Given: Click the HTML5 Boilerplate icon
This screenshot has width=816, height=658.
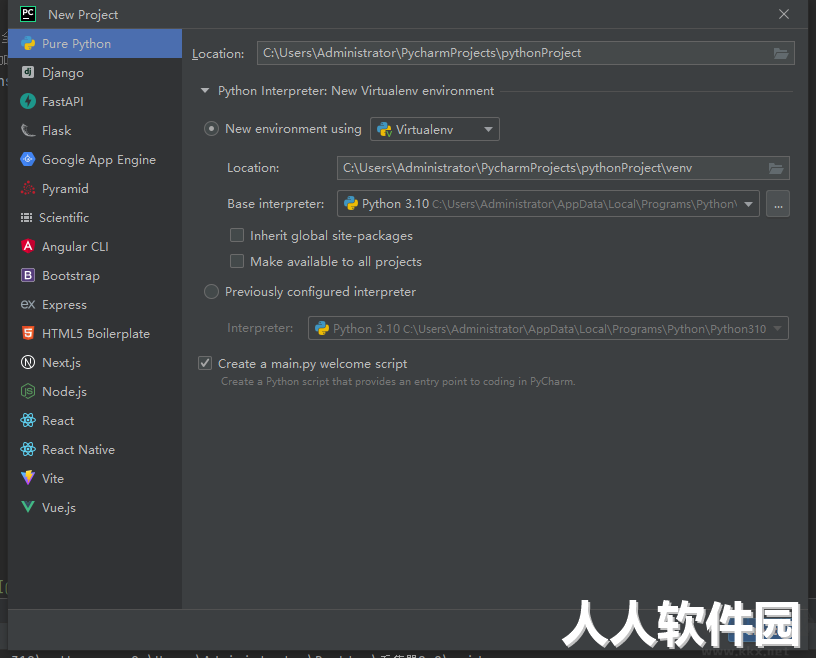Looking at the screenshot, I should (28, 333).
